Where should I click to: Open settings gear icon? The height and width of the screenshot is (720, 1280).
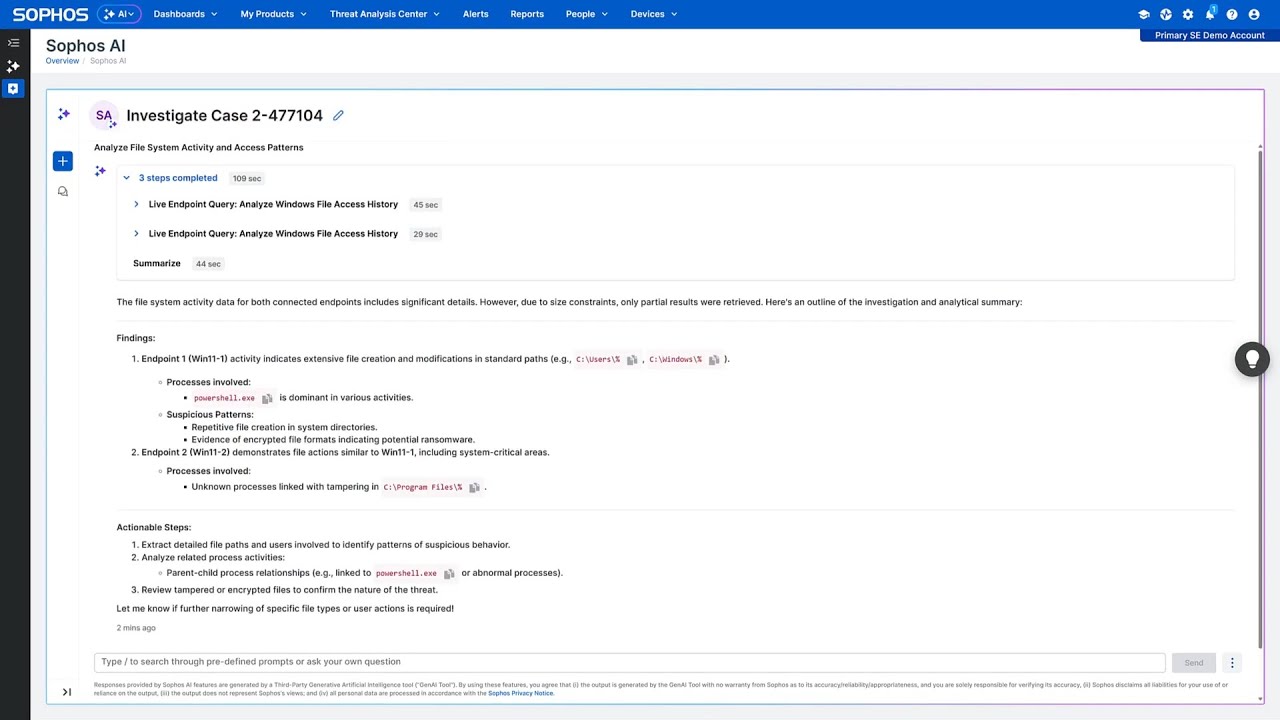1188,14
